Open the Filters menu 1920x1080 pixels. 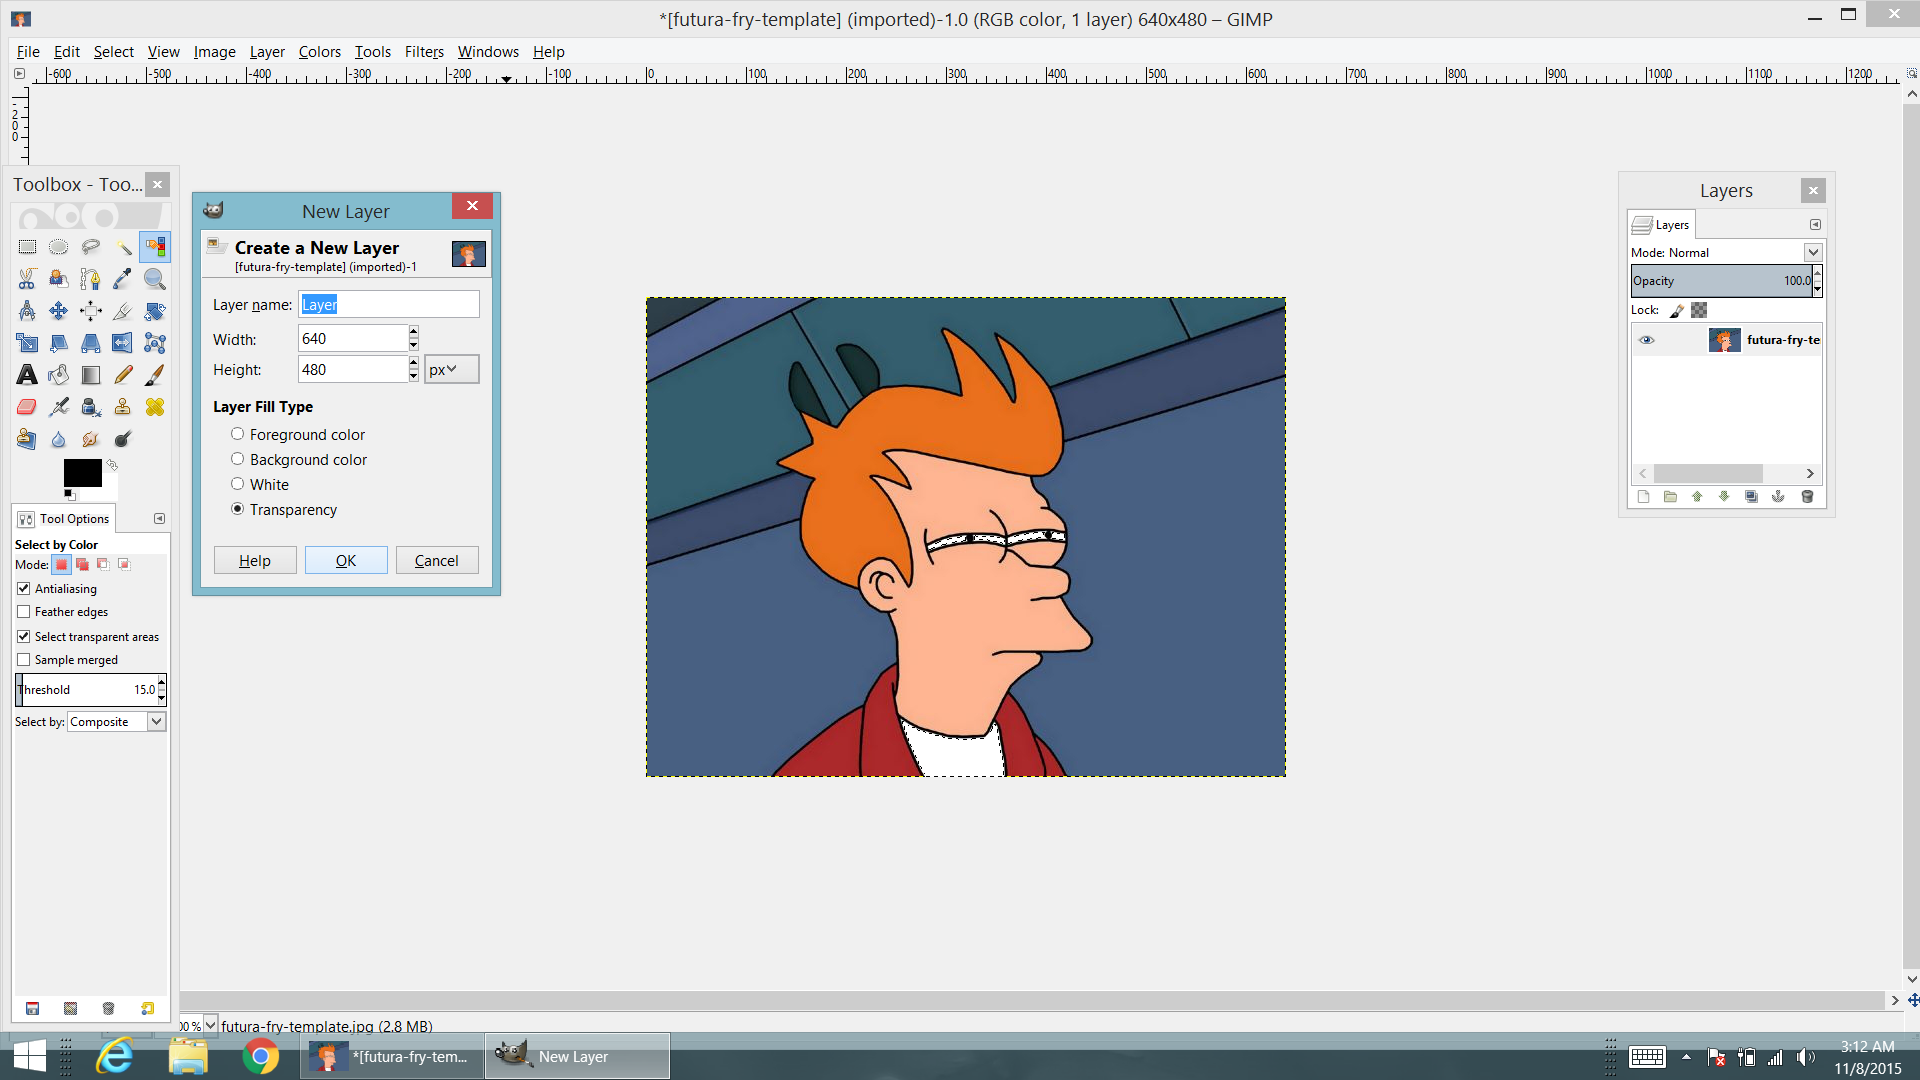(424, 51)
